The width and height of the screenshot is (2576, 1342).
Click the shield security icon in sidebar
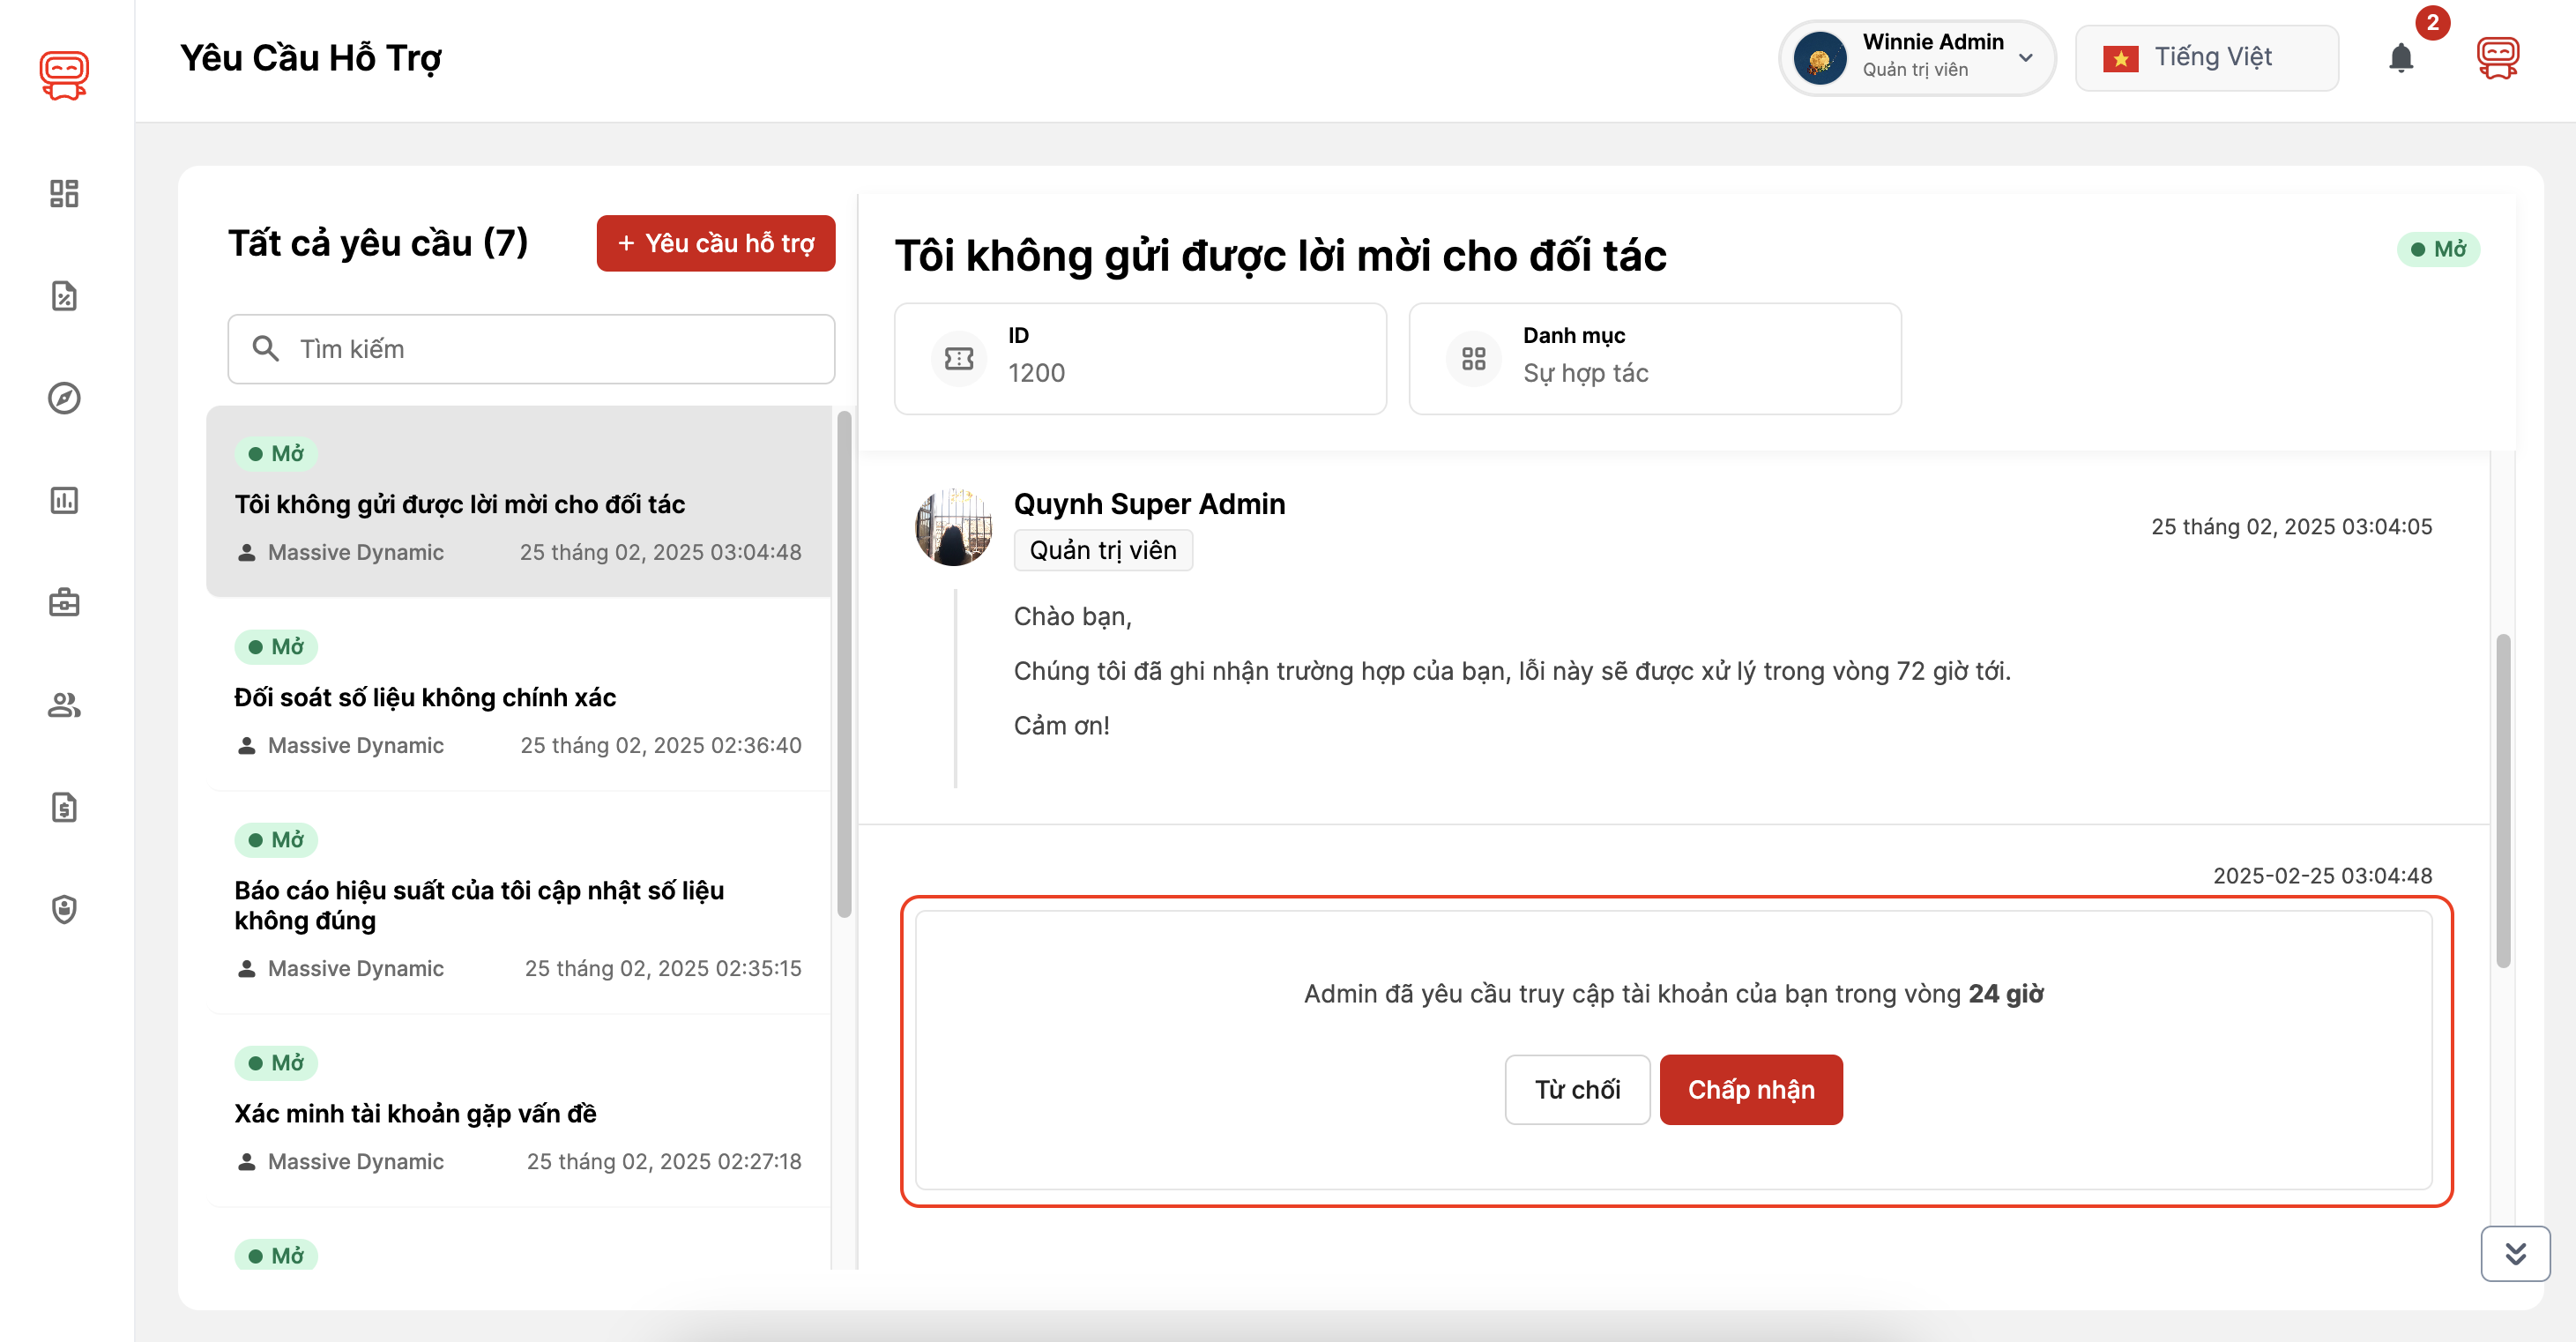point(64,909)
